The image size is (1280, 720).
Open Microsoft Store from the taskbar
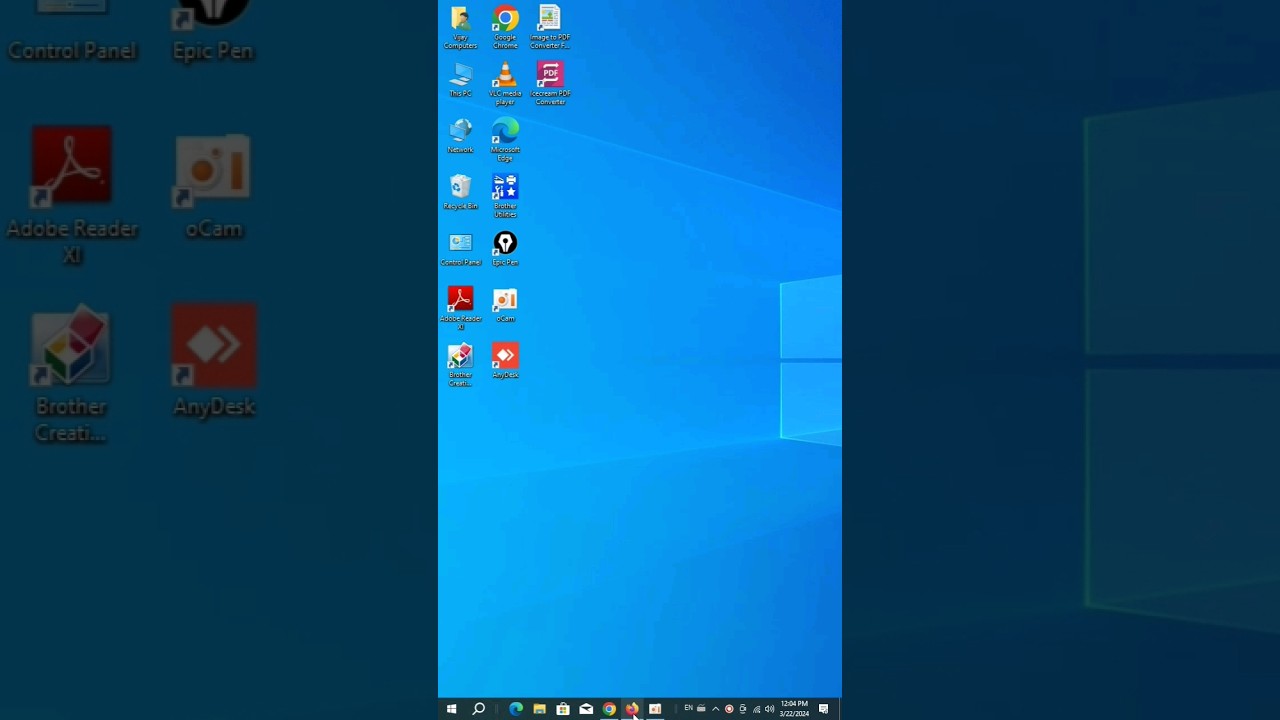(563, 709)
